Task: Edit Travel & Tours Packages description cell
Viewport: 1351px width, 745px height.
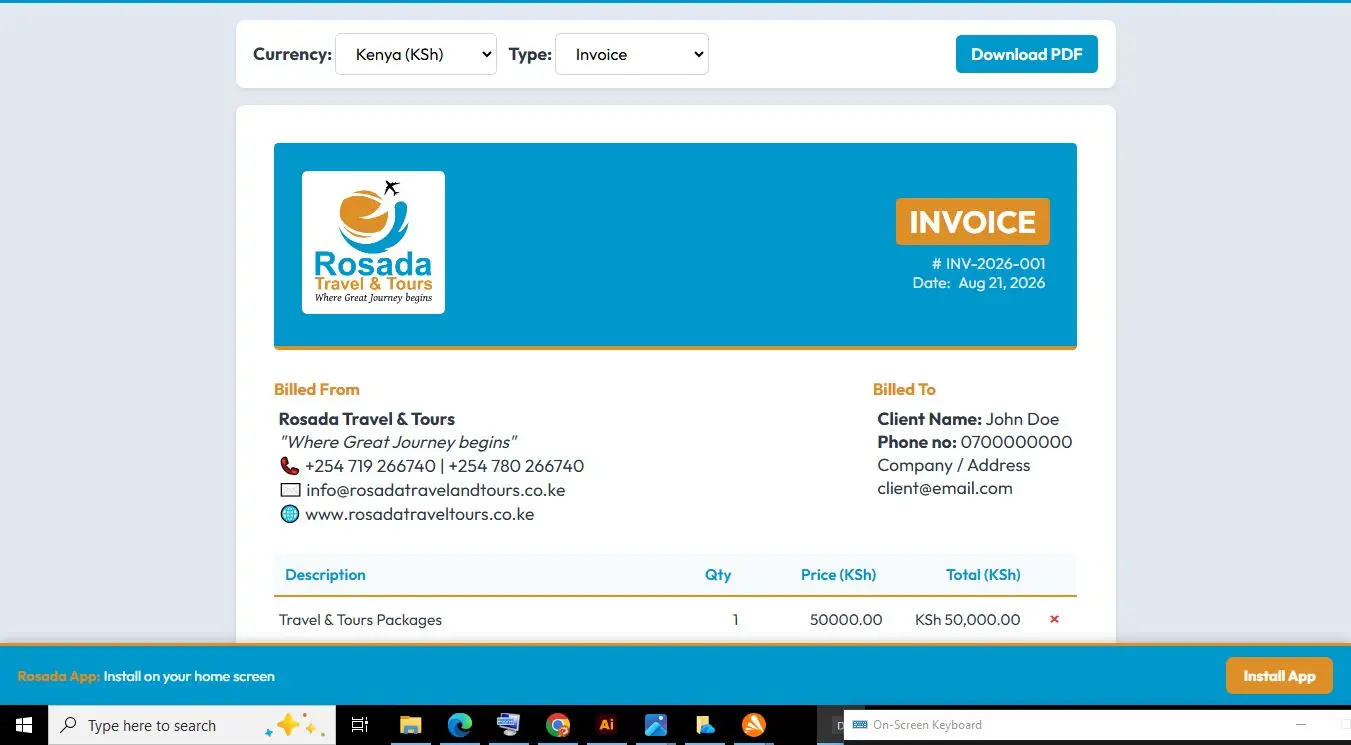Action: (x=360, y=620)
